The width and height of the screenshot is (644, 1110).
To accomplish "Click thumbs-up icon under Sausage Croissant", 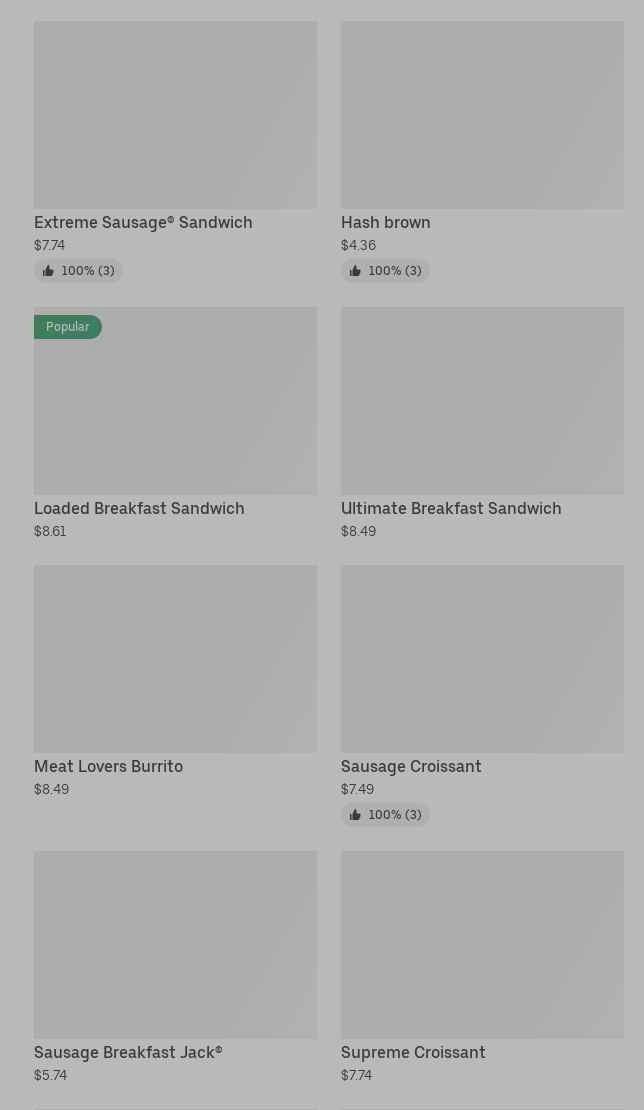I will pyautogui.click(x=355, y=815).
